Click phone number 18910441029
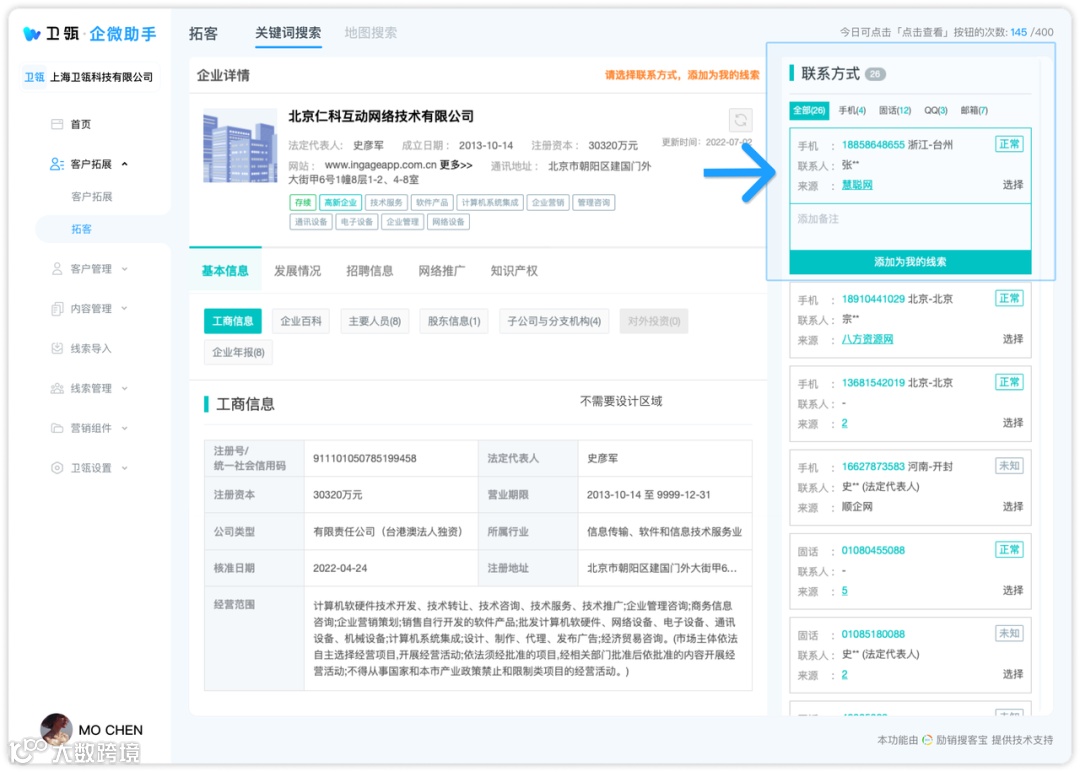The height and width of the screenshot is (772, 1080). (873, 299)
